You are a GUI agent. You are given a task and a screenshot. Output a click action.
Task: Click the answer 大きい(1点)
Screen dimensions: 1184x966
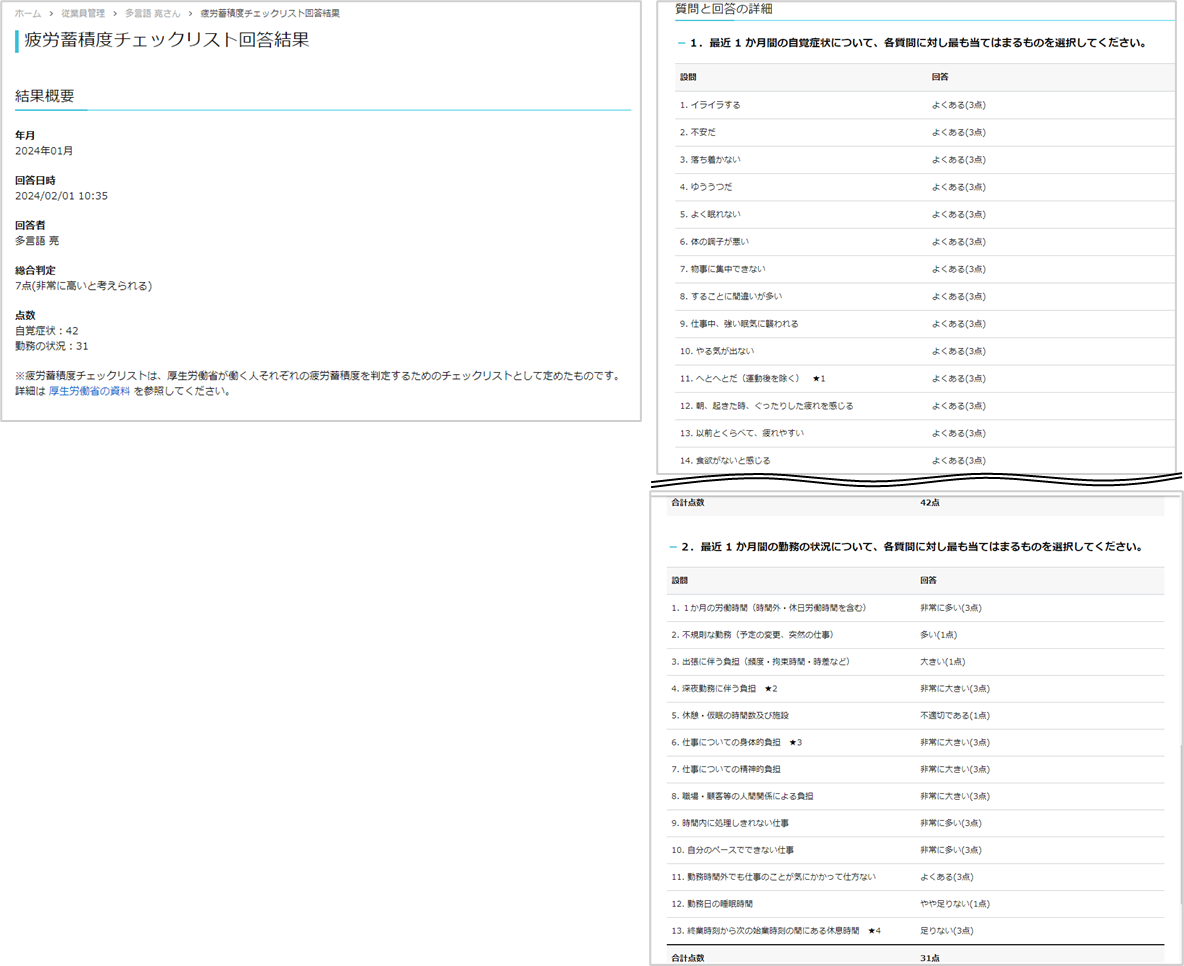[942, 662]
